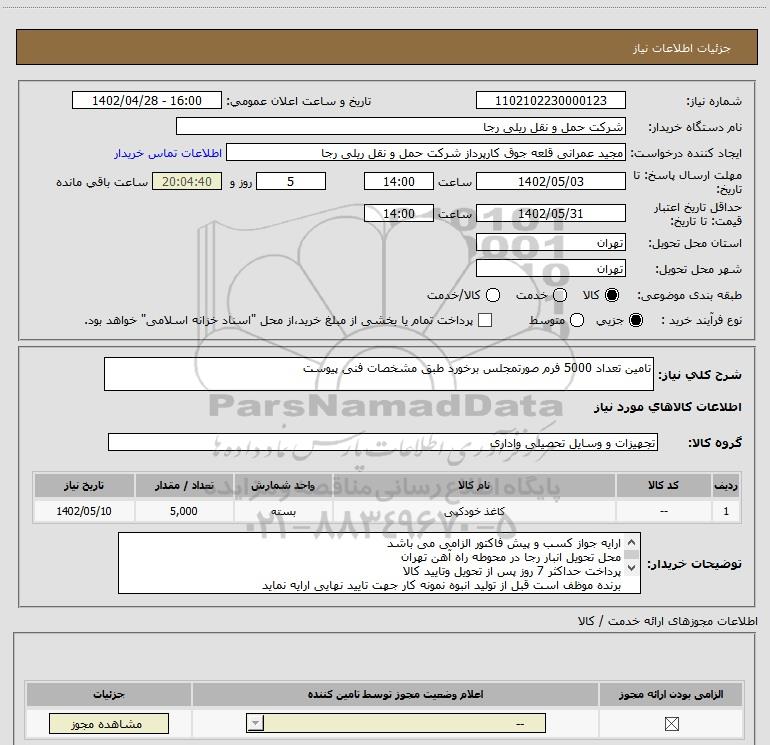The image size is (770, 745).
Task: Click the مشاهده مجوز button
Action: coord(109,724)
